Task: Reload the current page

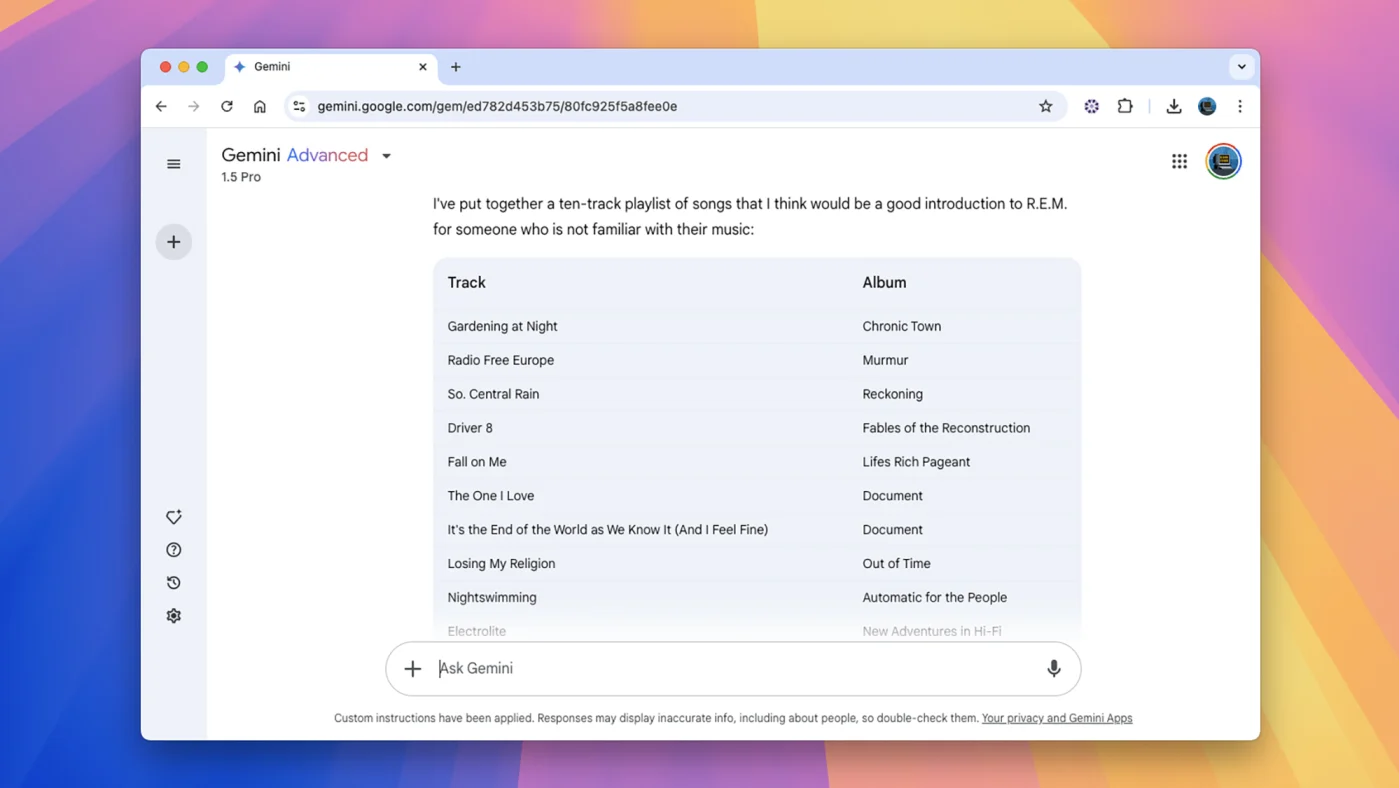Action: pos(227,106)
